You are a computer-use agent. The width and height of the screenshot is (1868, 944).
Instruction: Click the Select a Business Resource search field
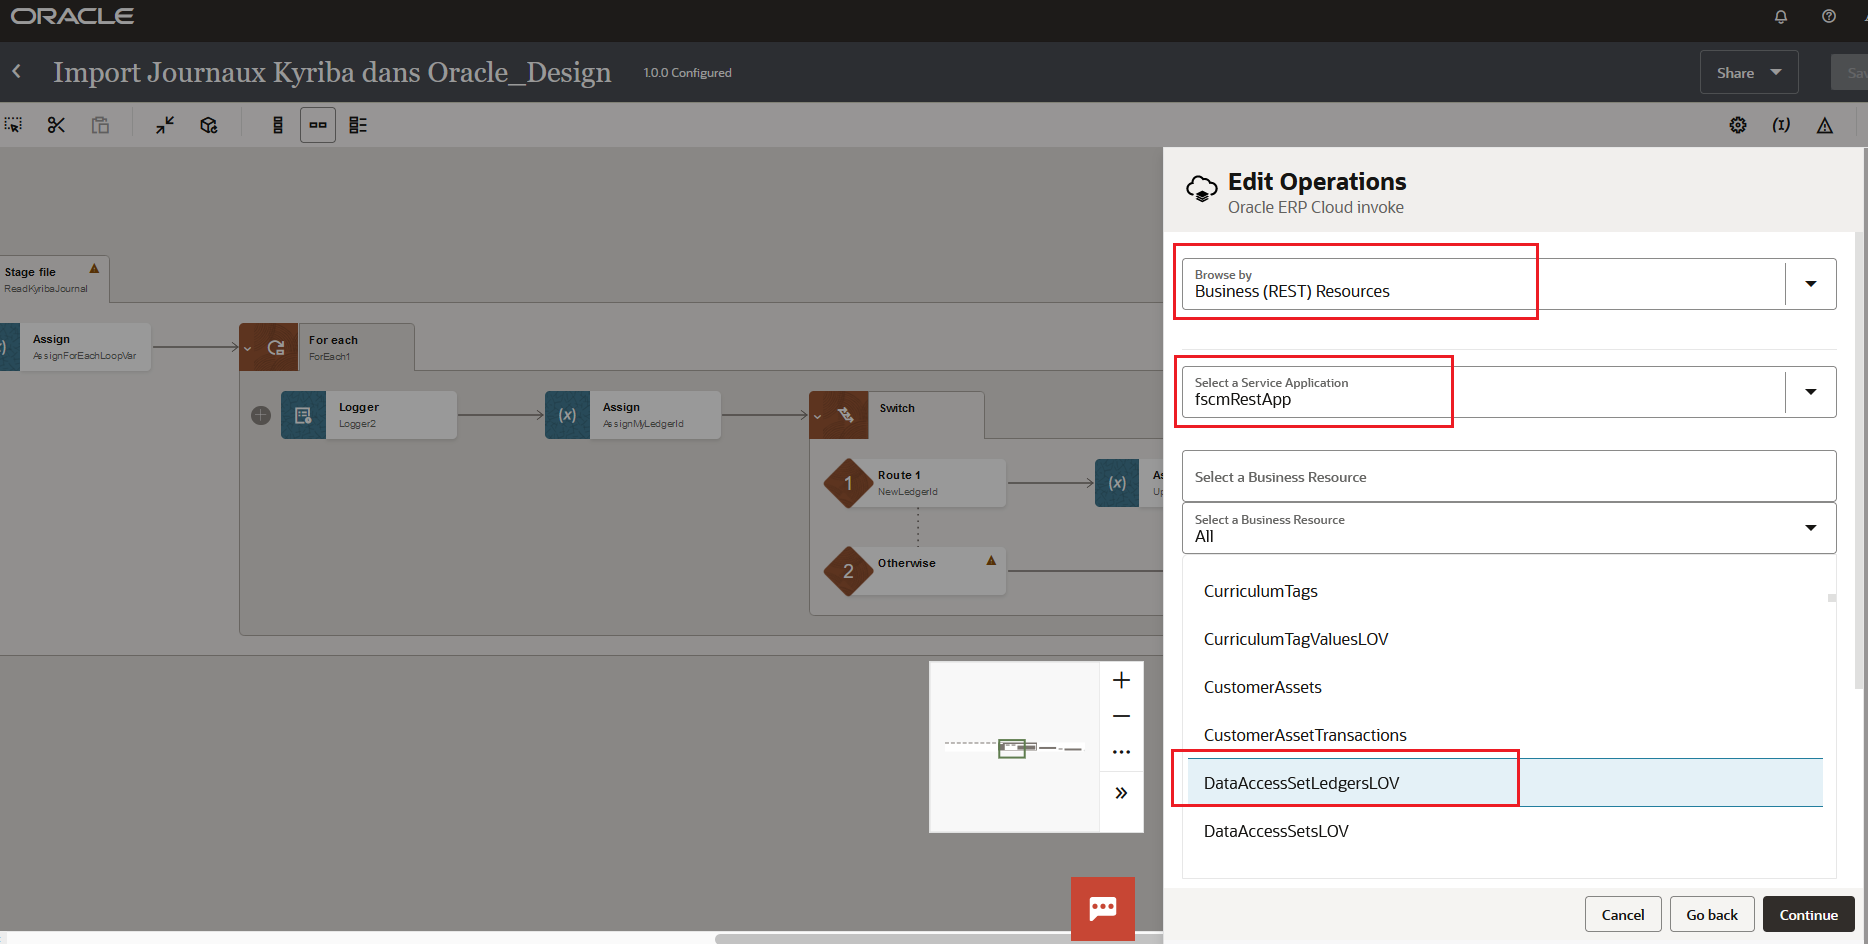(1509, 477)
